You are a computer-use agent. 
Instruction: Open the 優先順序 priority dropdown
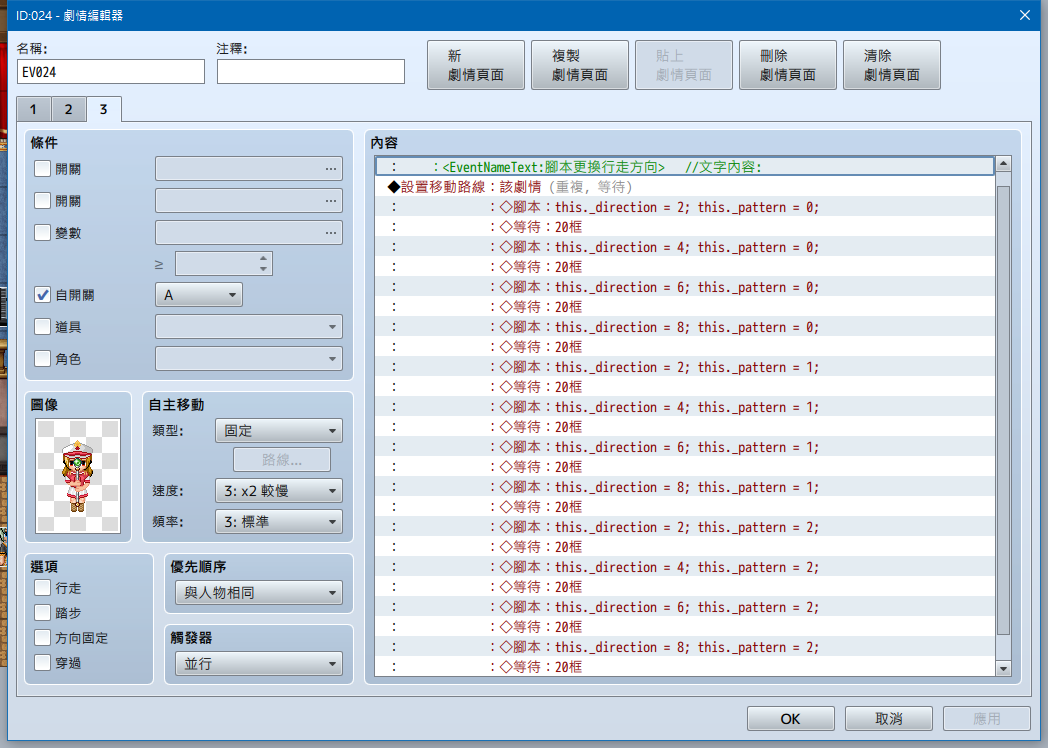(259, 592)
